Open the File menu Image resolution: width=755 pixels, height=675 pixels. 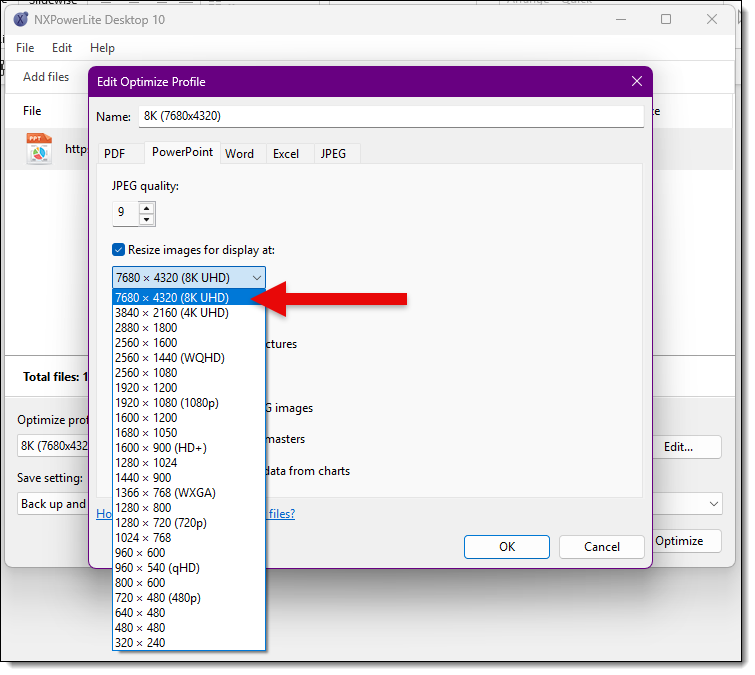25,48
